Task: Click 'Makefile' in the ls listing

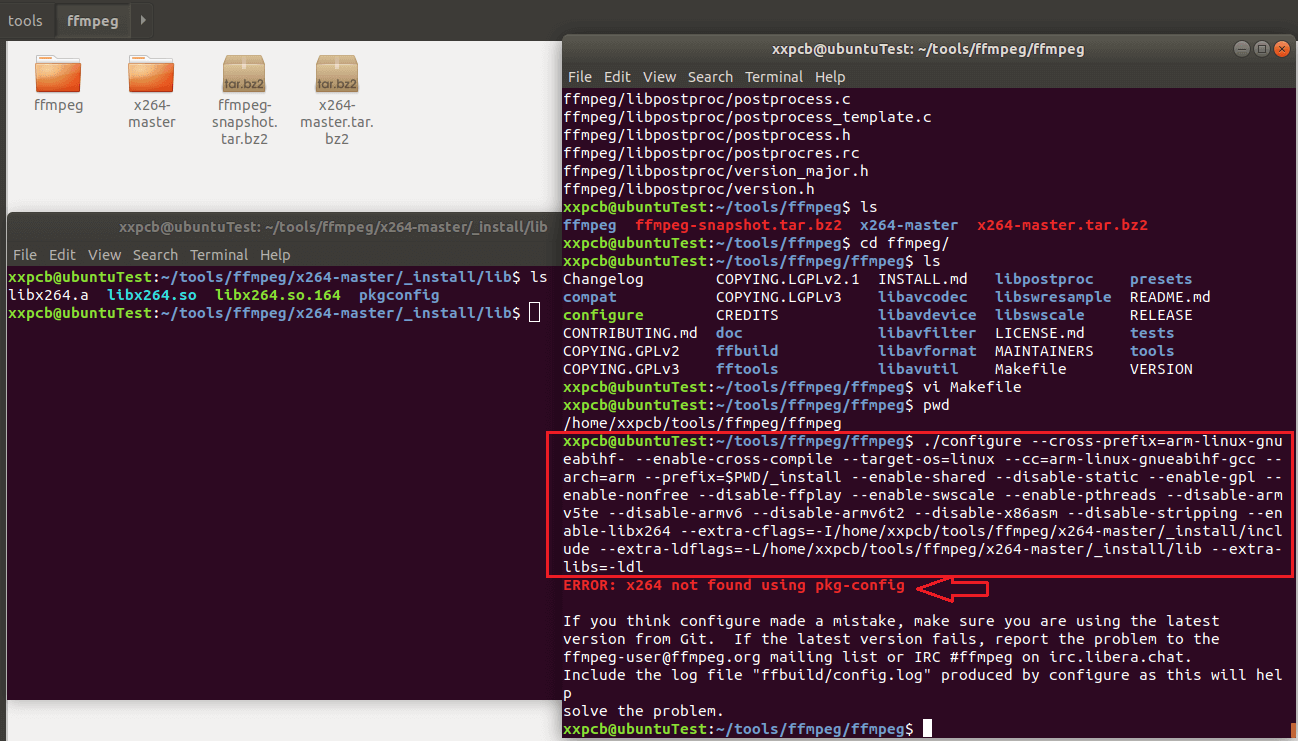Action: [1031, 369]
